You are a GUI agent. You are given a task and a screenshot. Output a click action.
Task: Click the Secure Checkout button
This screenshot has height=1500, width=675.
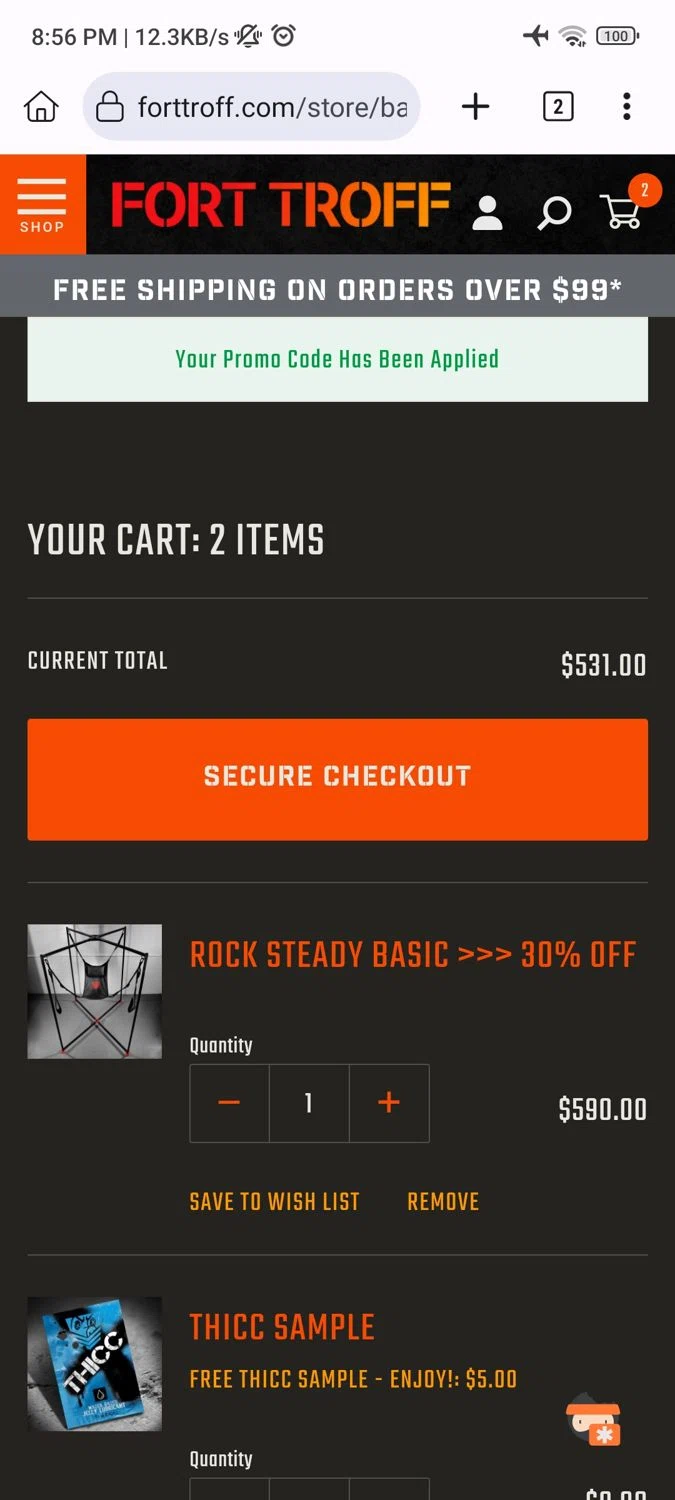(337, 779)
